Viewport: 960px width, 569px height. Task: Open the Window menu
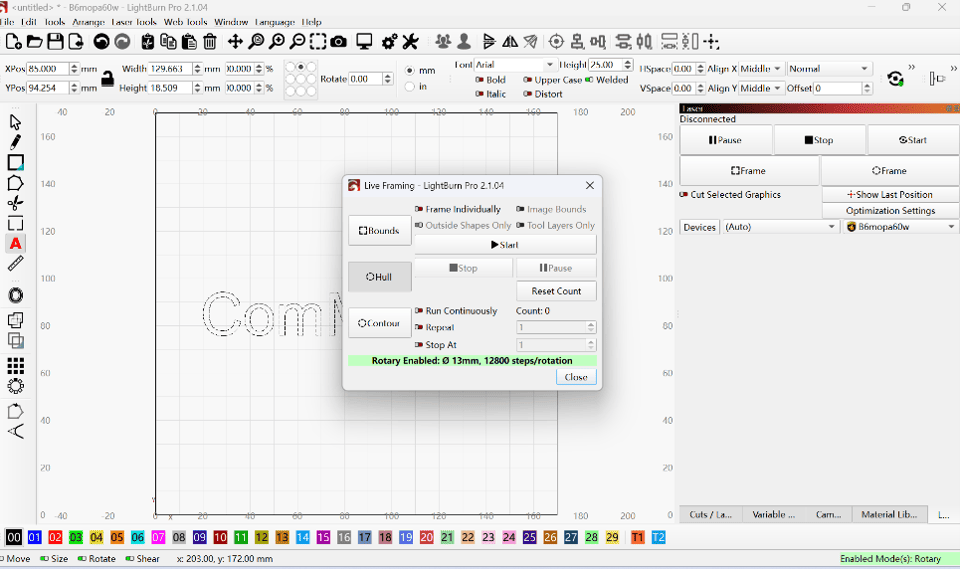(231, 22)
